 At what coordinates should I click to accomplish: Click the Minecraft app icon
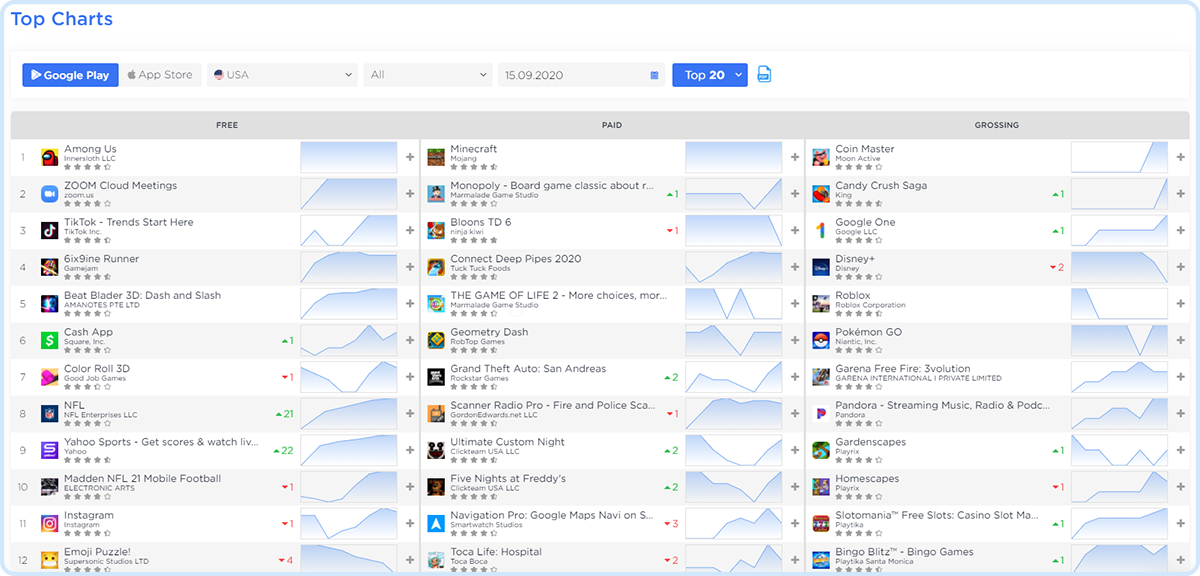tap(436, 157)
